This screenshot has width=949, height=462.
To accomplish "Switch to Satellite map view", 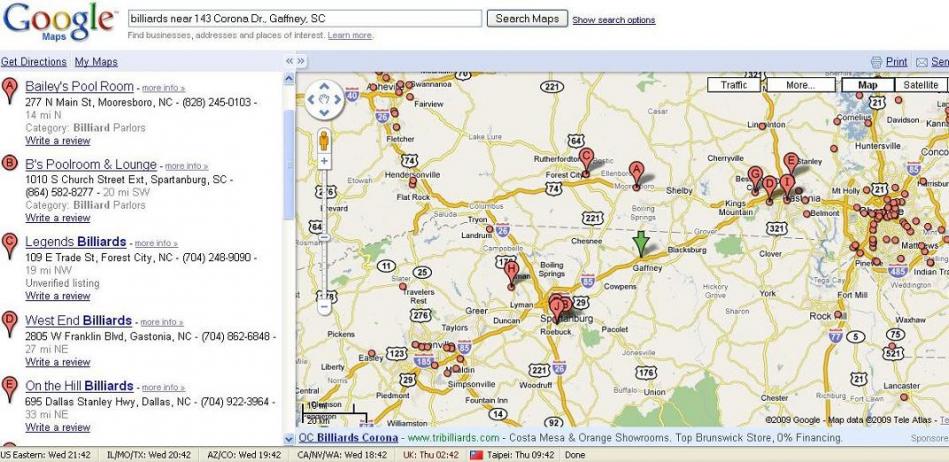I will (920, 86).
